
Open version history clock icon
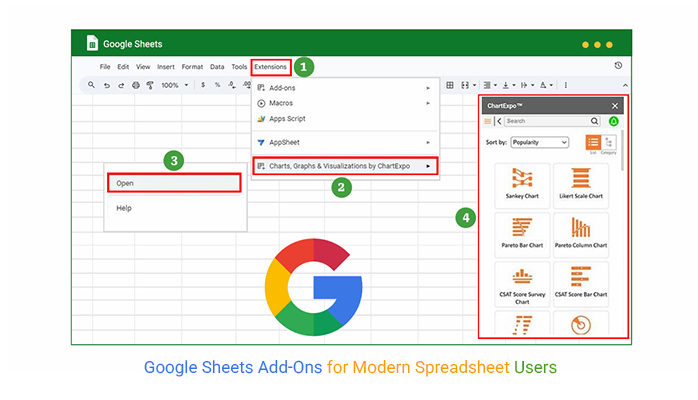(x=618, y=65)
